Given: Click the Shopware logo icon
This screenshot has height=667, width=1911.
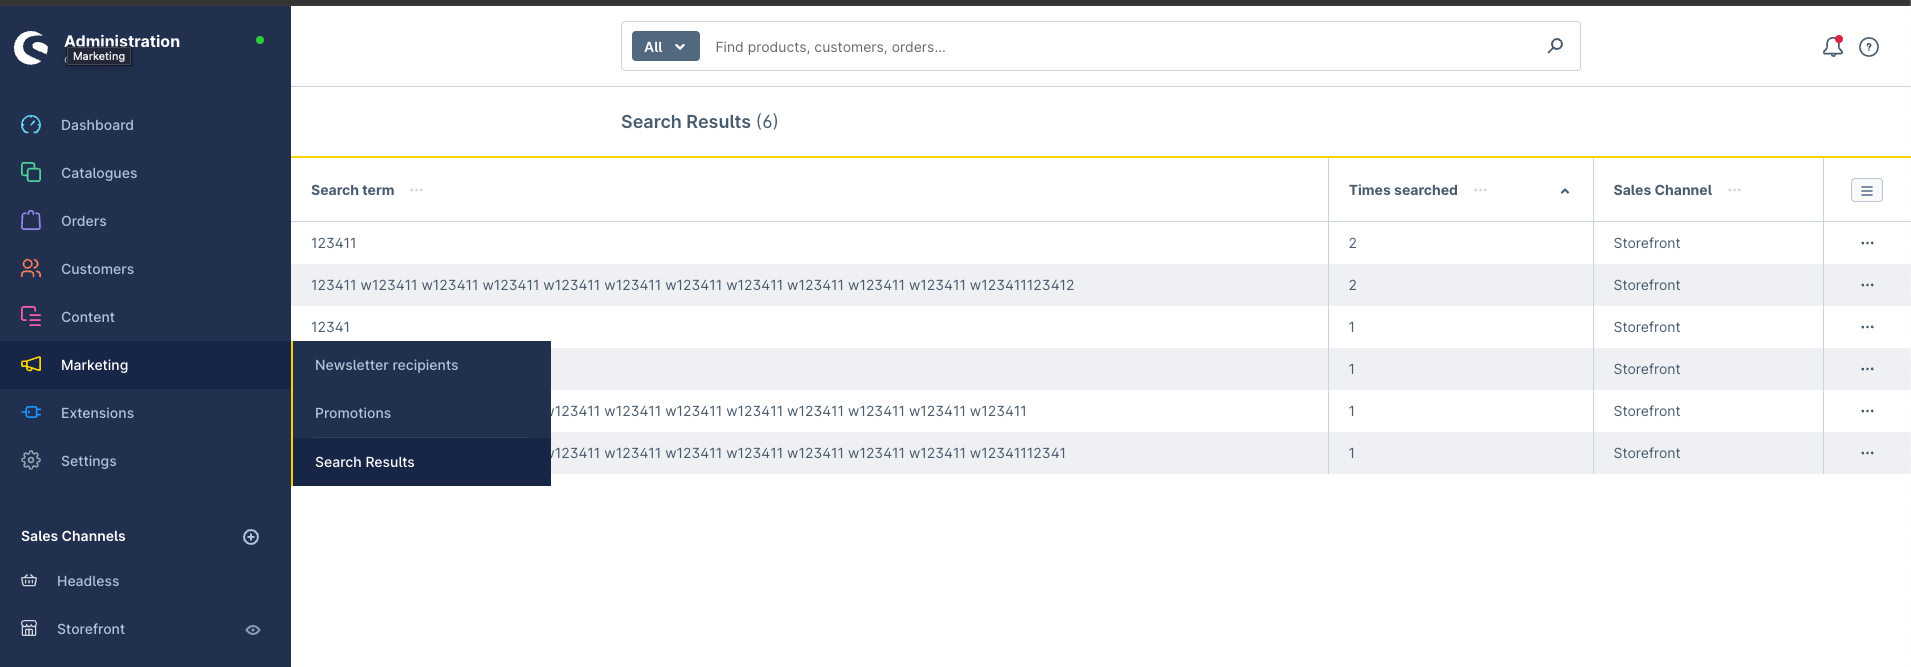Looking at the screenshot, I should (32, 47).
